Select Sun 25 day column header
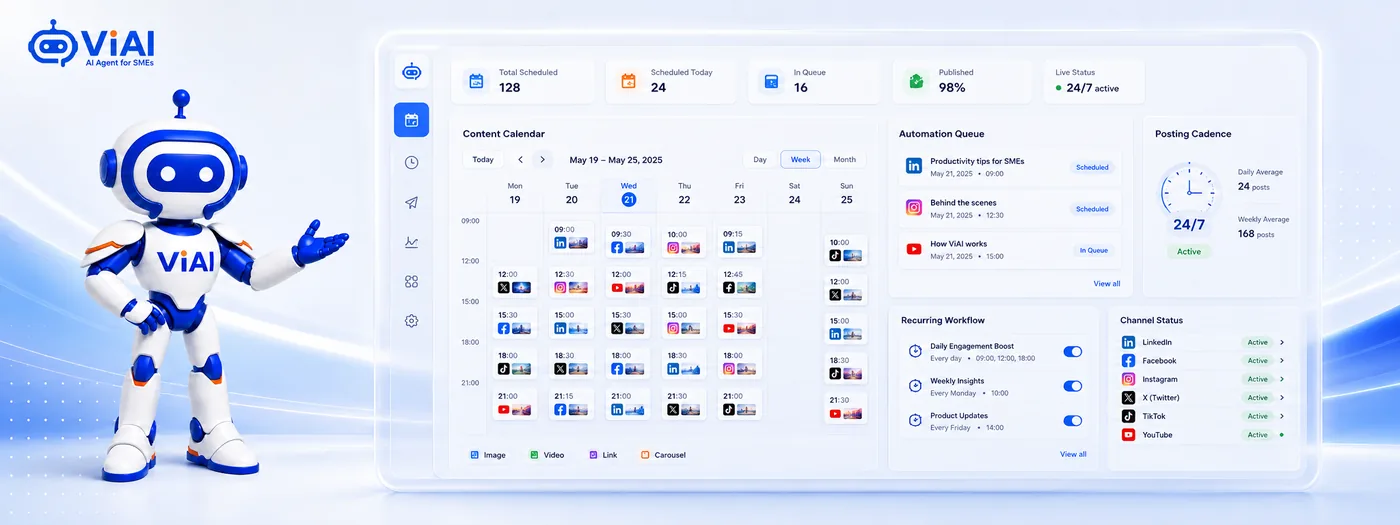The height and width of the screenshot is (525, 1400). coord(846,194)
